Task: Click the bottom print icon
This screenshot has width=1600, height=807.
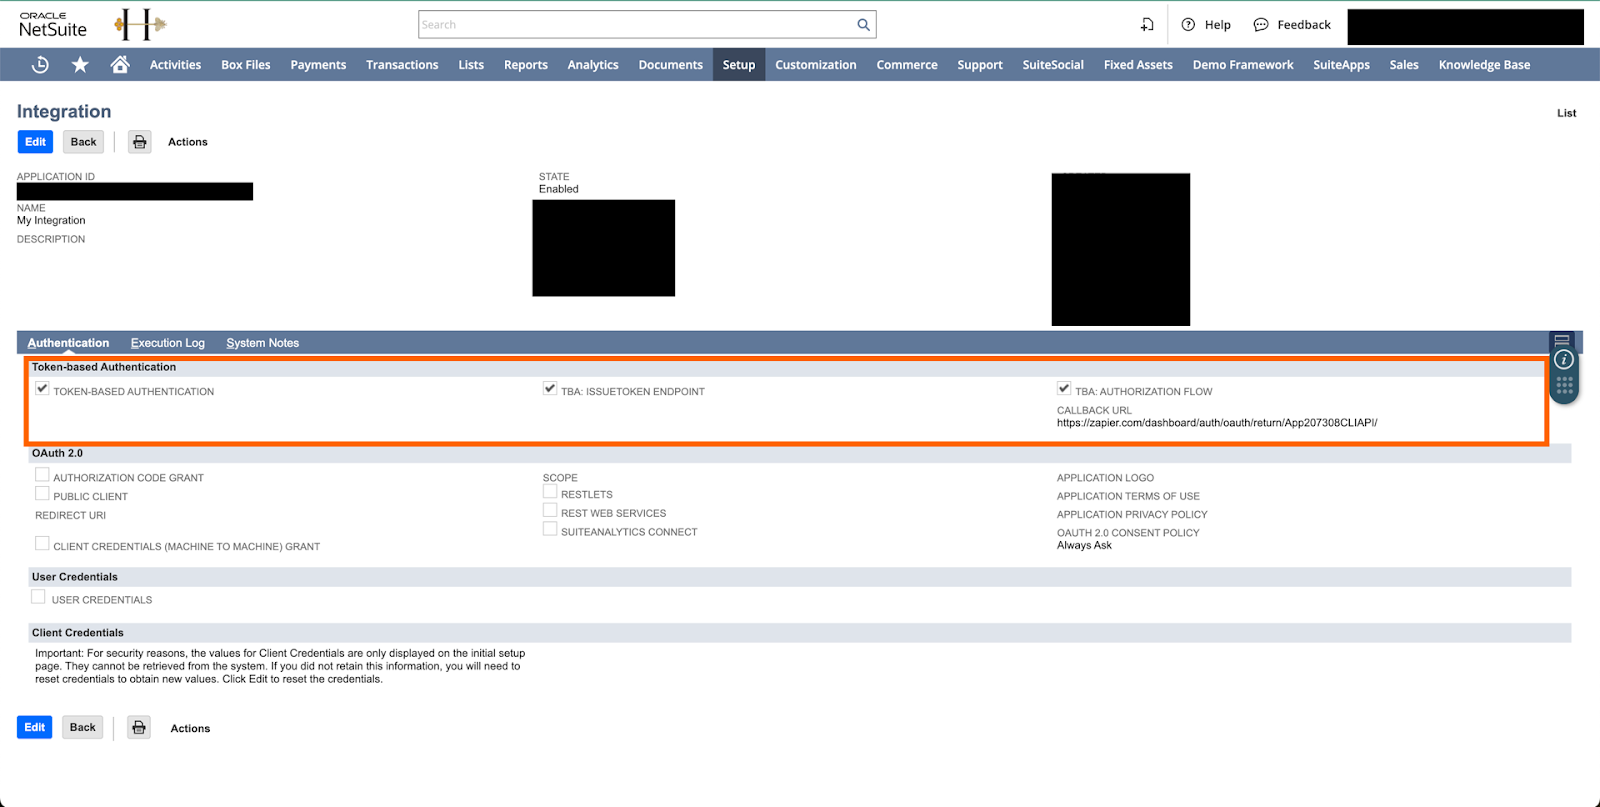Action: tap(139, 728)
